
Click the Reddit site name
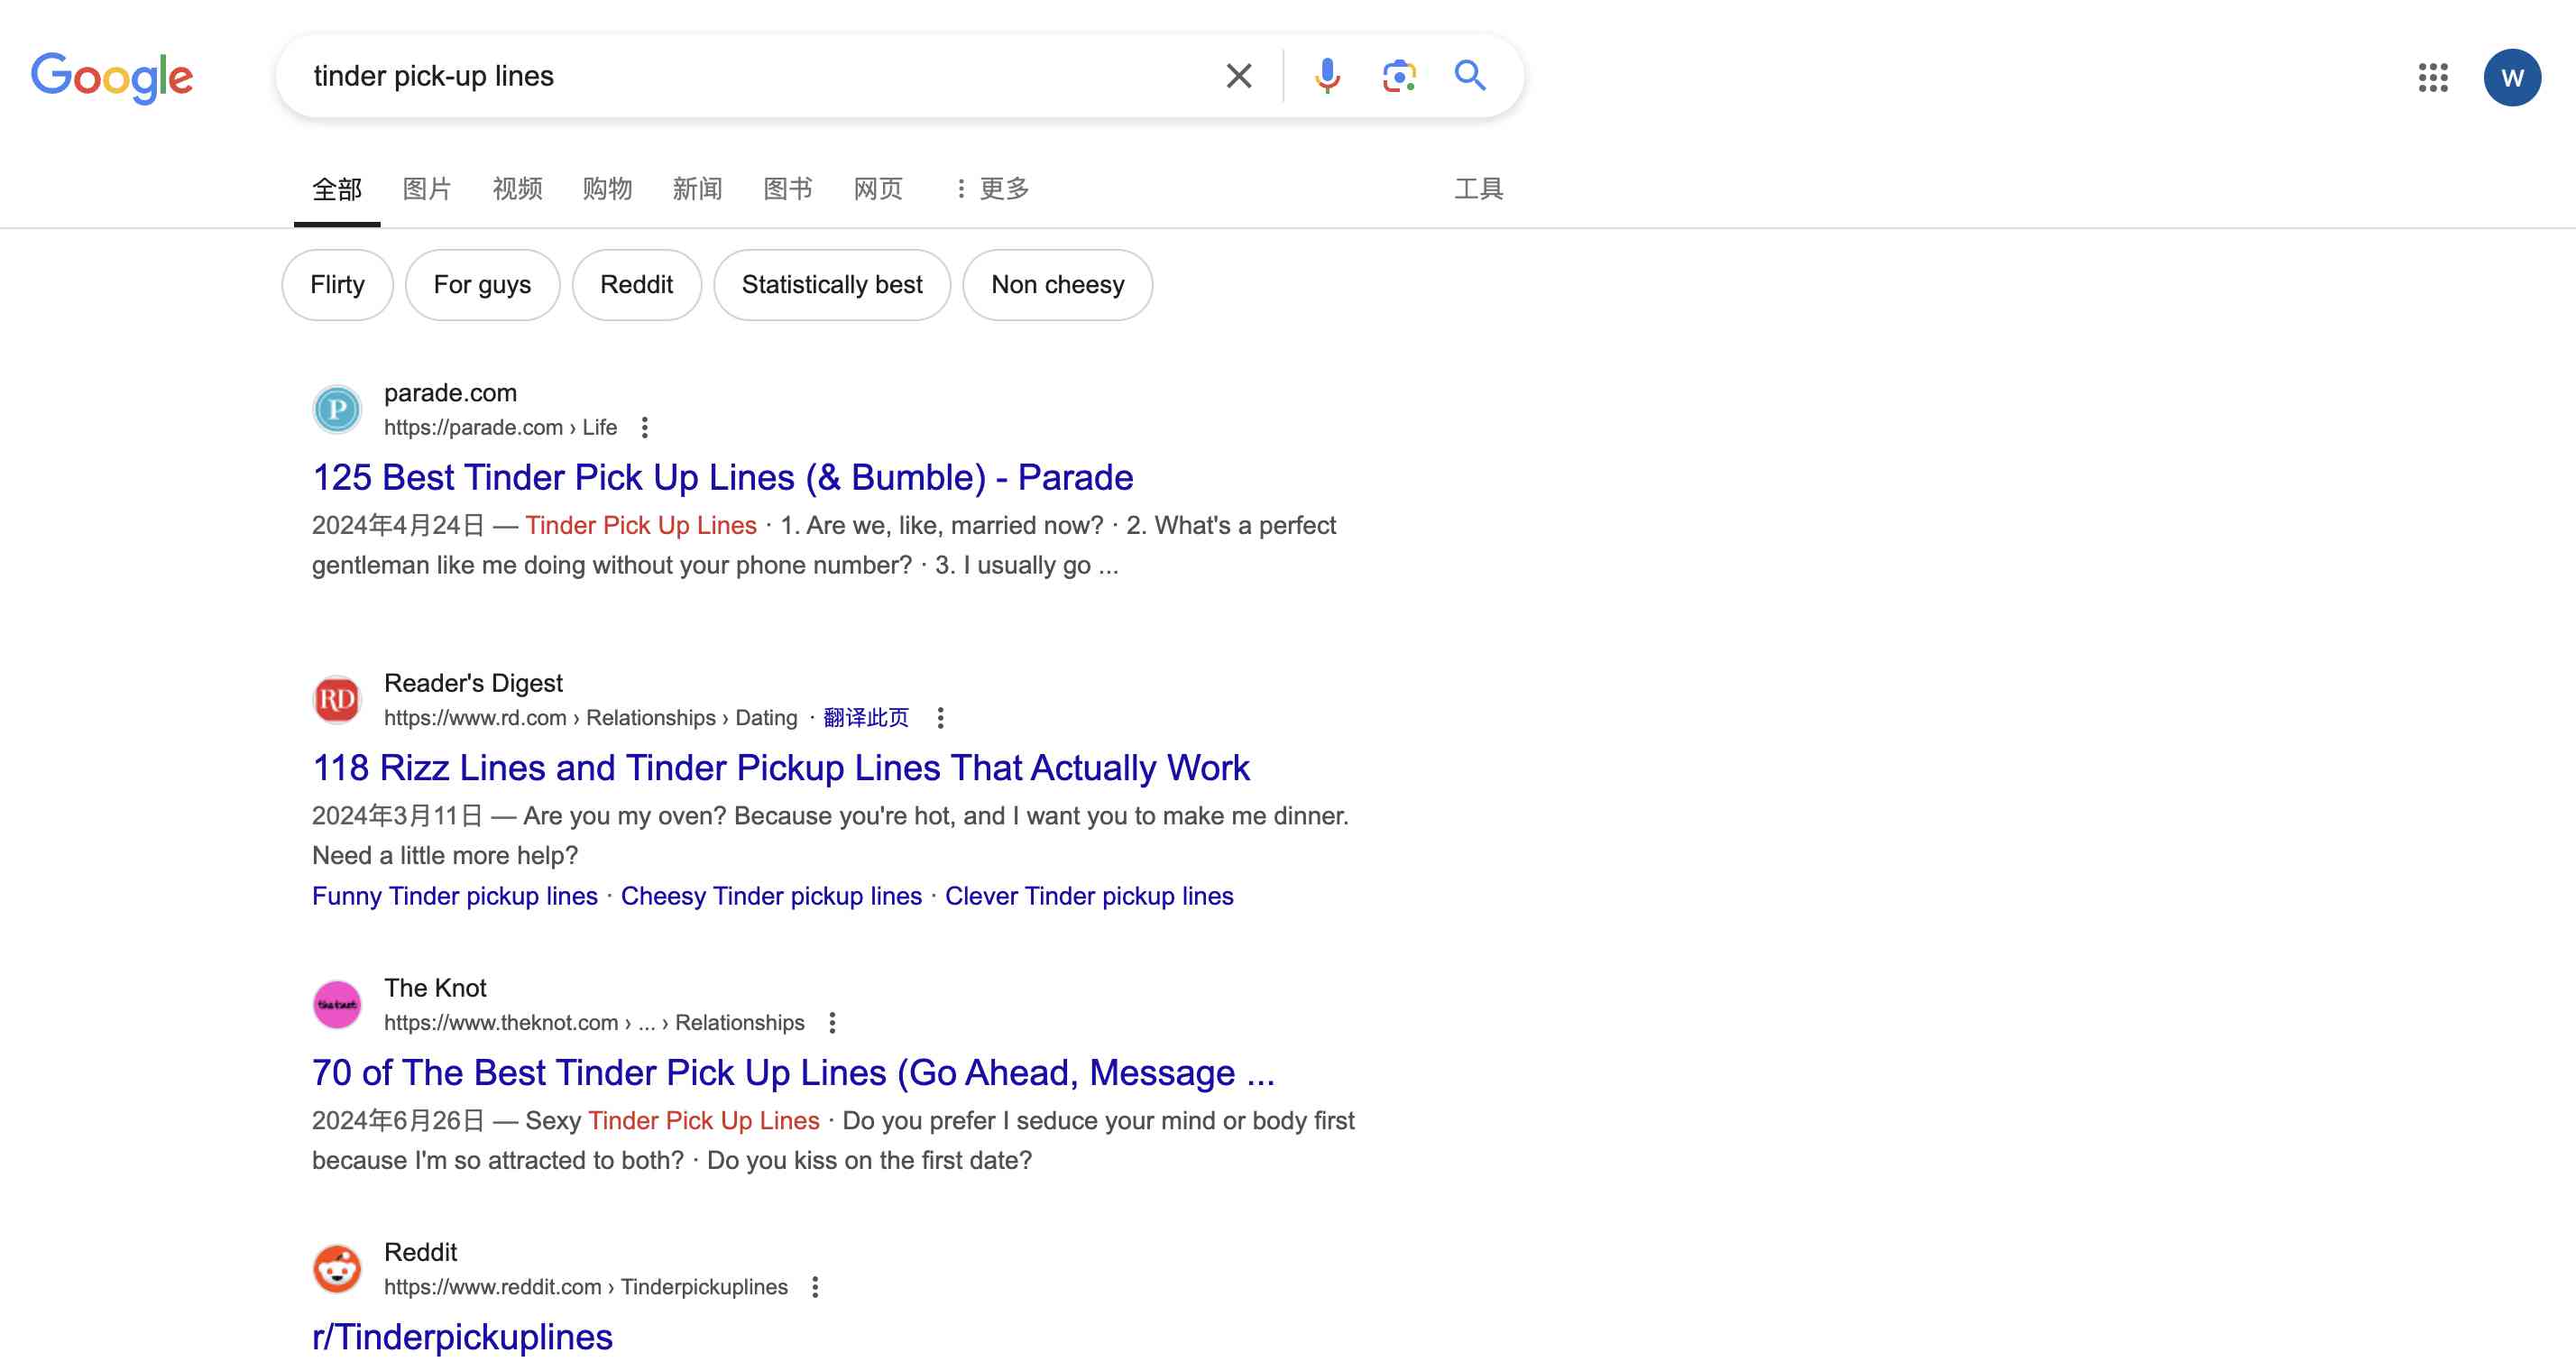click(x=420, y=1252)
